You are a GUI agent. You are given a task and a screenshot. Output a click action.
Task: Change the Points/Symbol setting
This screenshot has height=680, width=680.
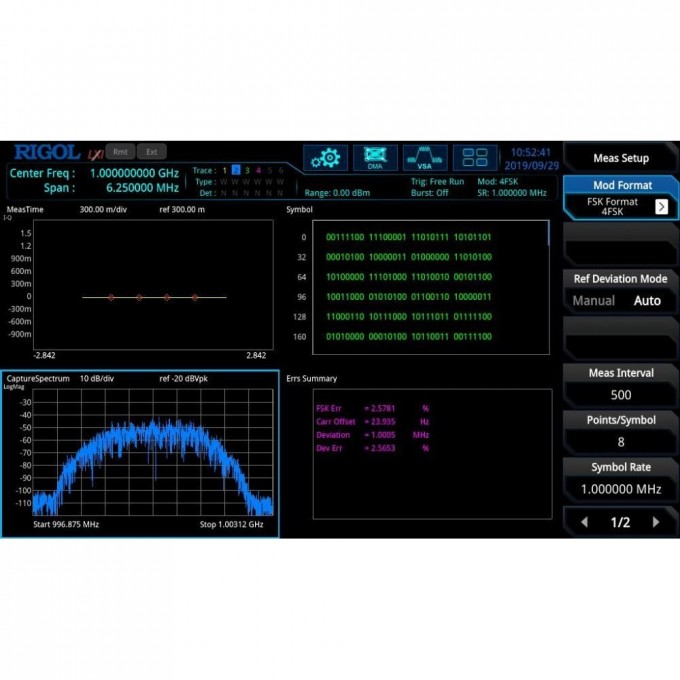pos(620,431)
